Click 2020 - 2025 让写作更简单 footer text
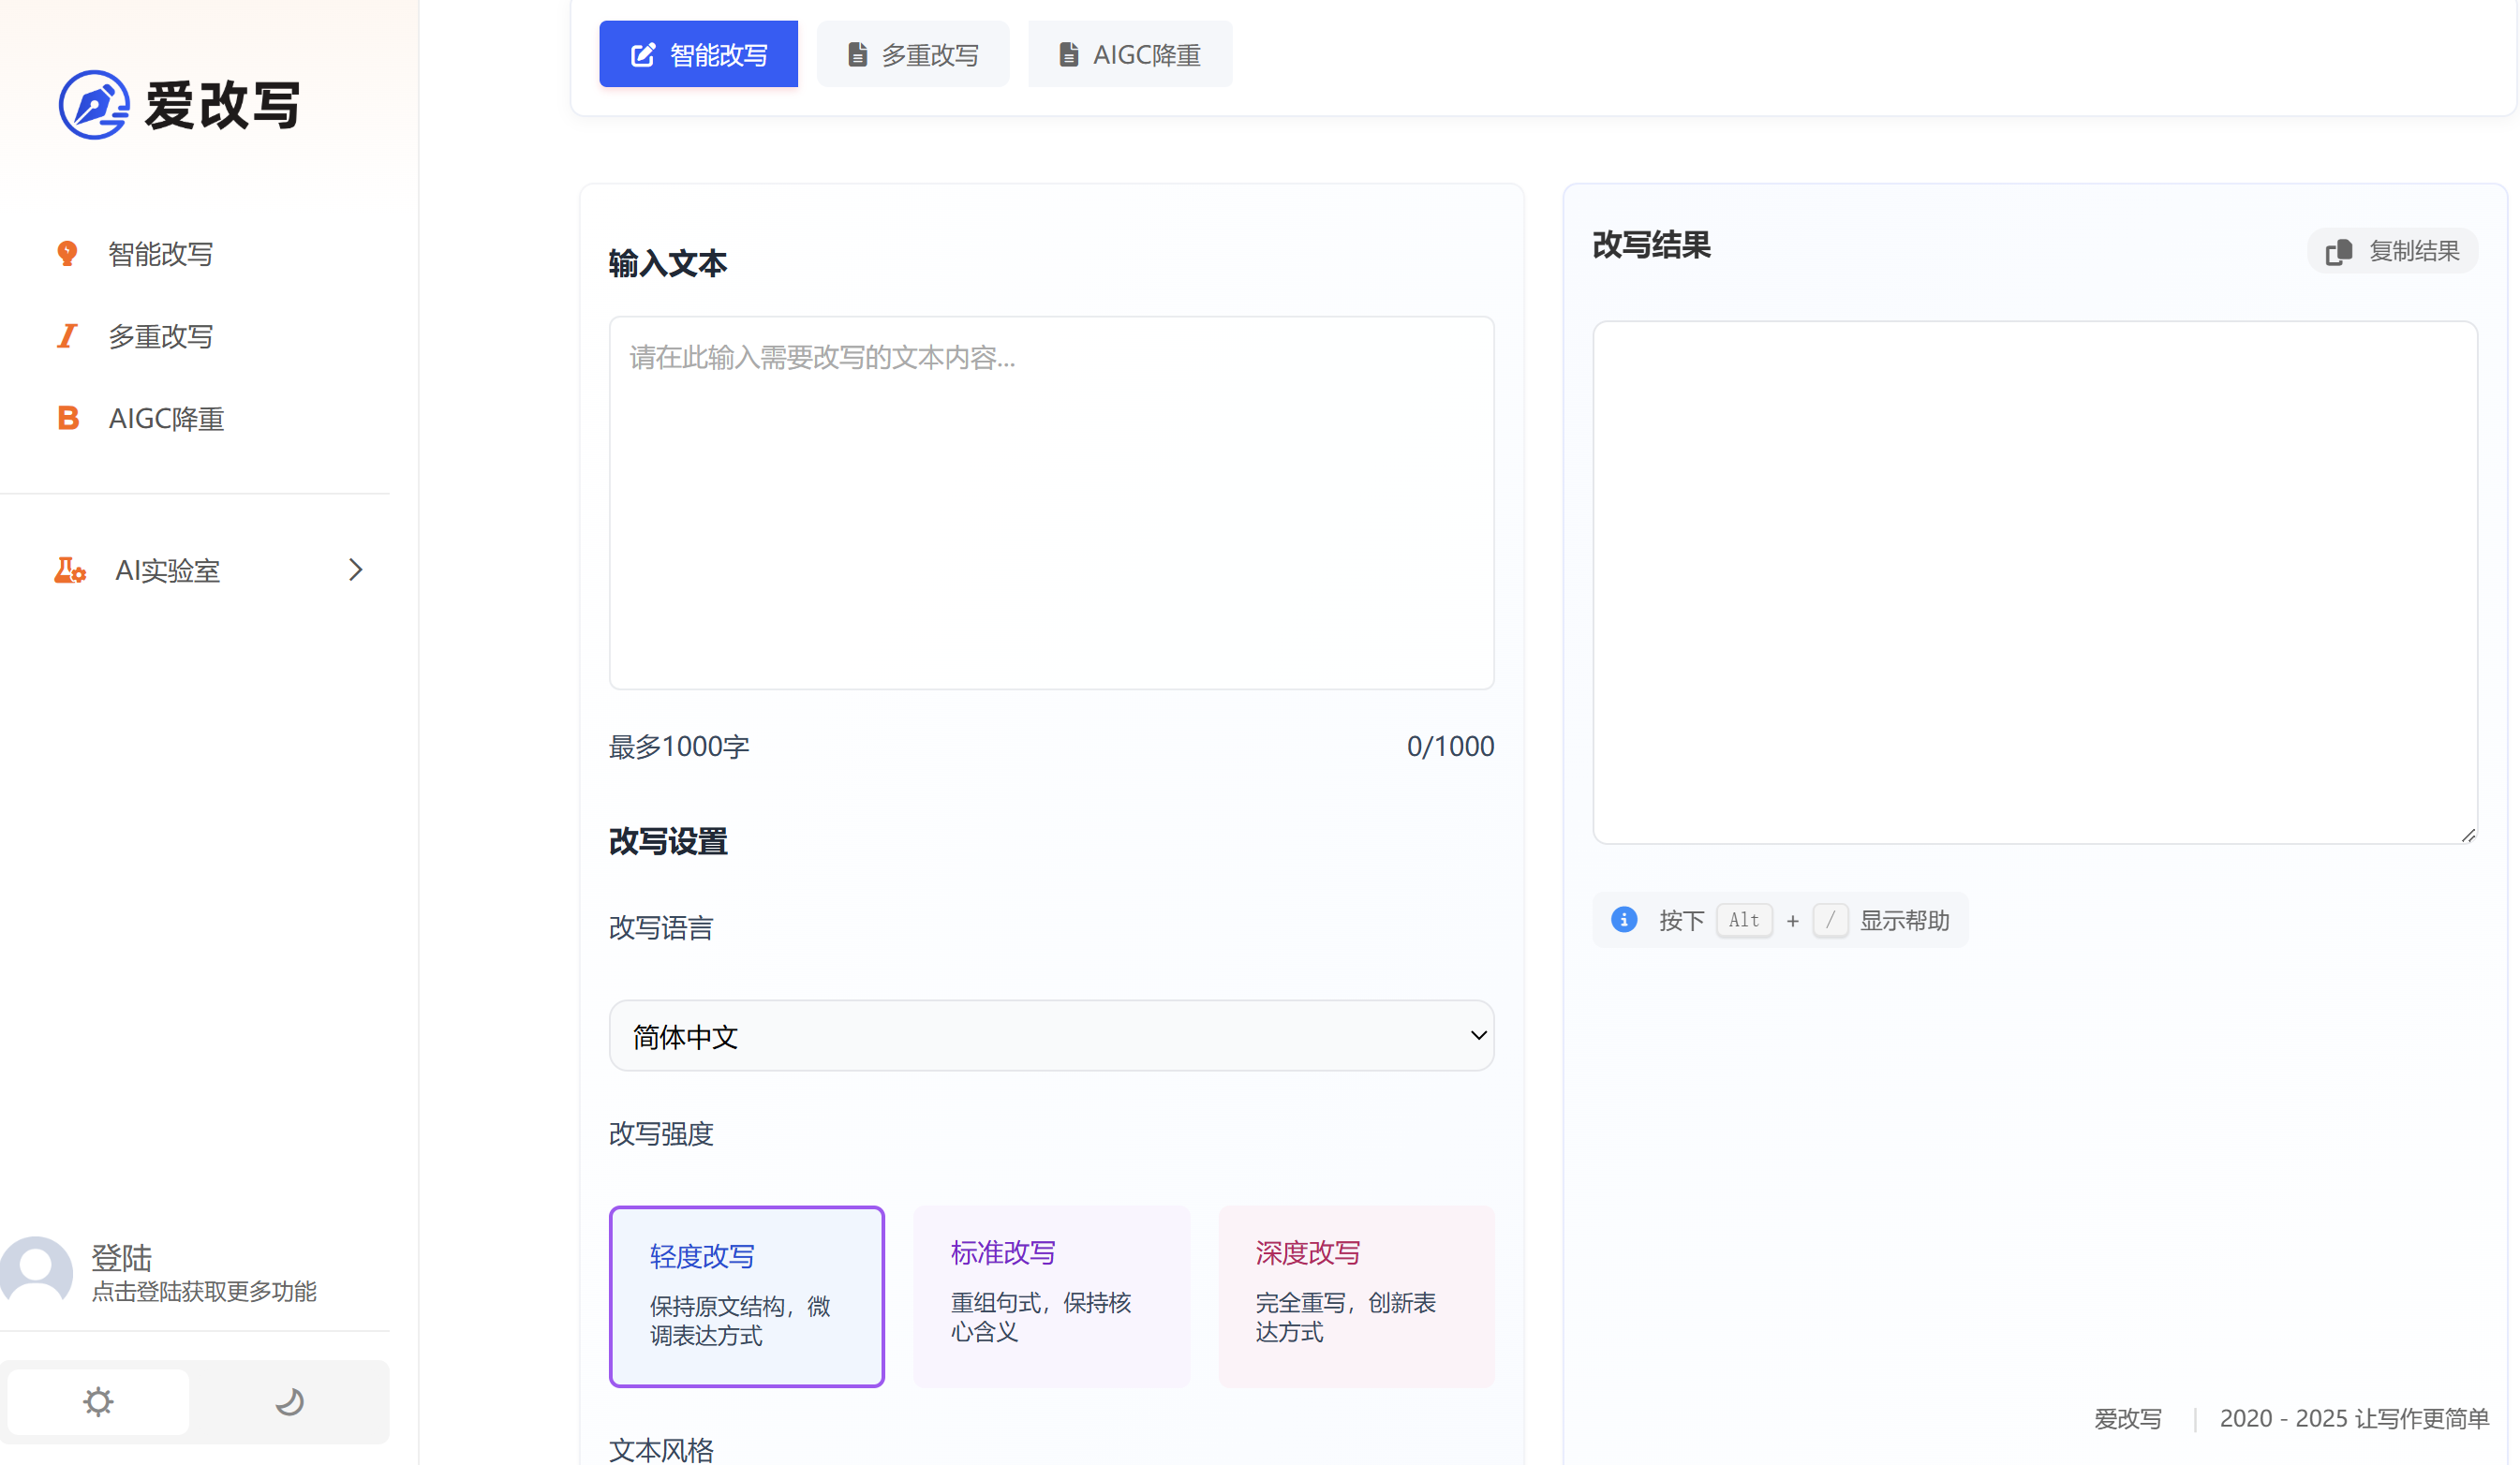 click(x=2354, y=1418)
